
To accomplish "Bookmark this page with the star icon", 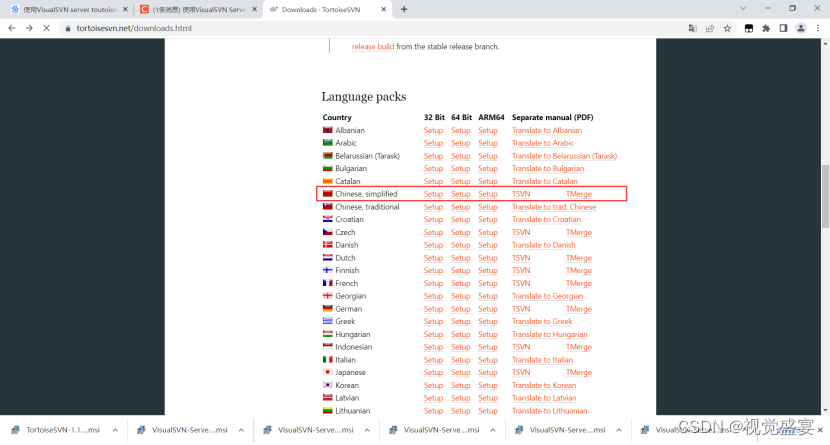I will [x=727, y=28].
